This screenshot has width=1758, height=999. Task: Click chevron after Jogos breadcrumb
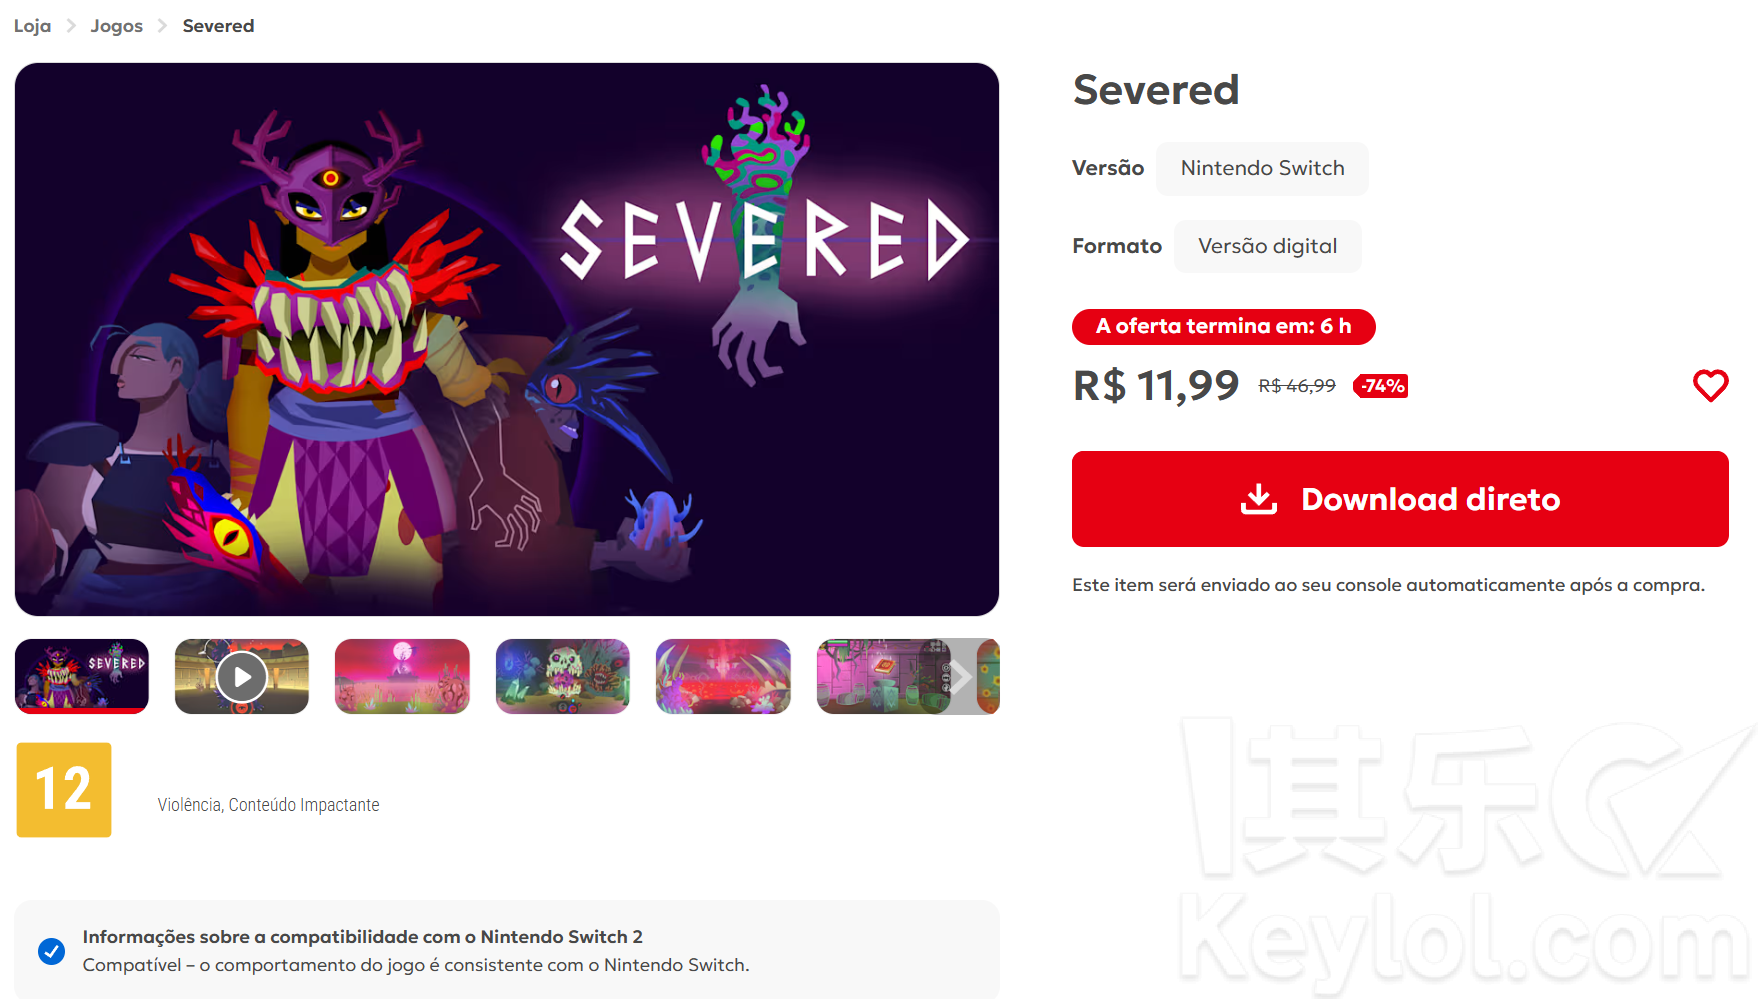click(x=162, y=26)
